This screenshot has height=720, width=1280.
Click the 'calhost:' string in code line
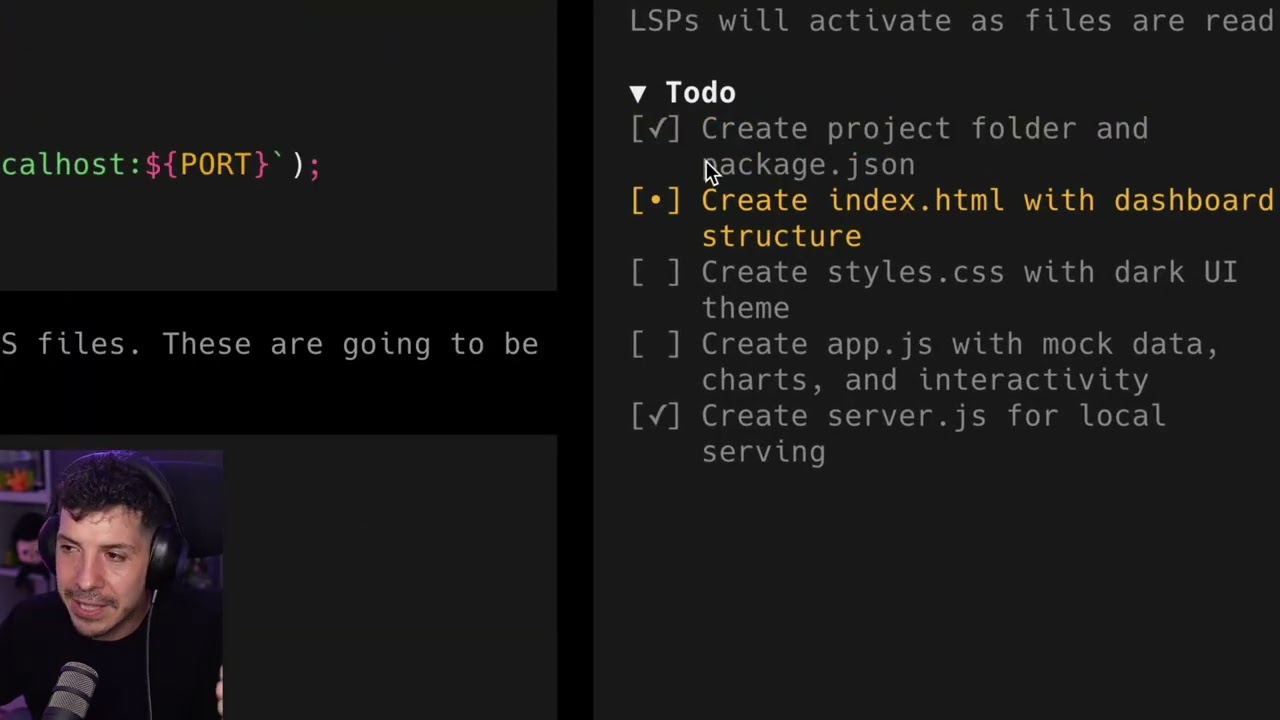coord(72,165)
